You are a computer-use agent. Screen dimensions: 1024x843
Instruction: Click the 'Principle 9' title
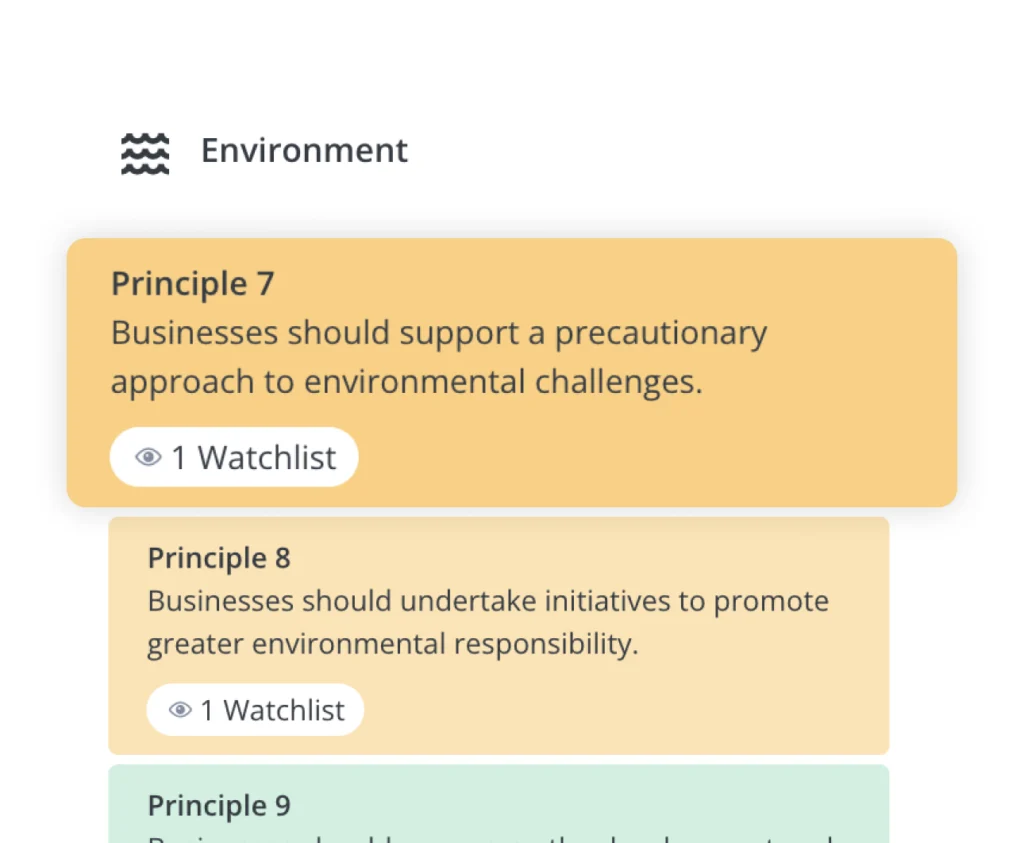(x=219, y=805)
